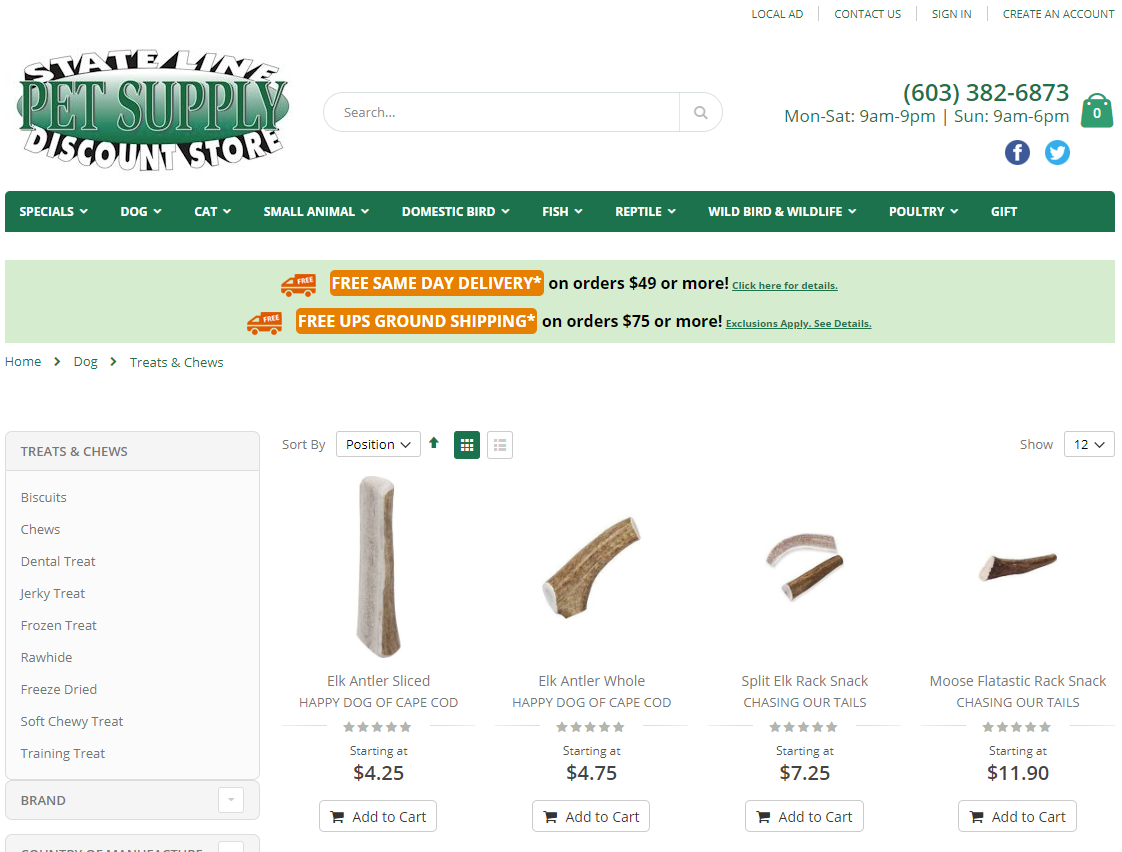
Task: Select Frozen Treat category
Action: [59, 625]
